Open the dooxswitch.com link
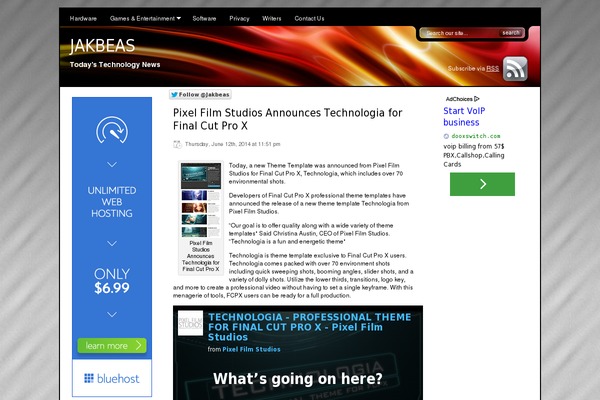Screen dimensions: 600x400 (476, 136)
